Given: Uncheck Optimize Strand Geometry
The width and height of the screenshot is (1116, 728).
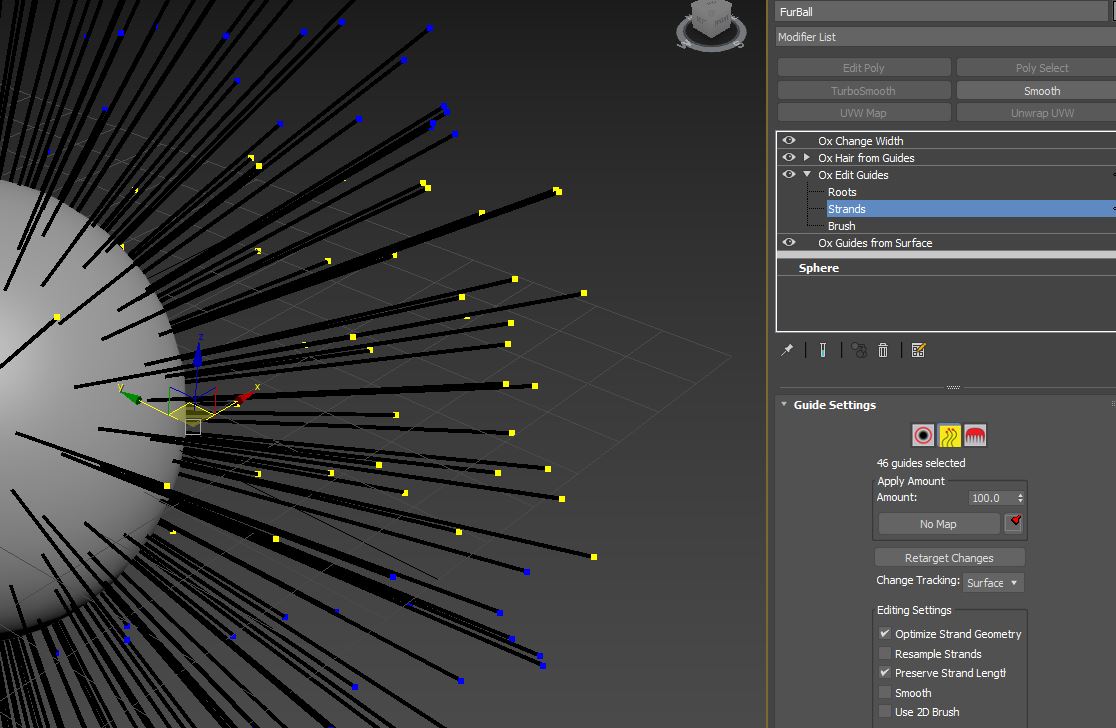Looking at the screenshot, I should pos(885,634).
